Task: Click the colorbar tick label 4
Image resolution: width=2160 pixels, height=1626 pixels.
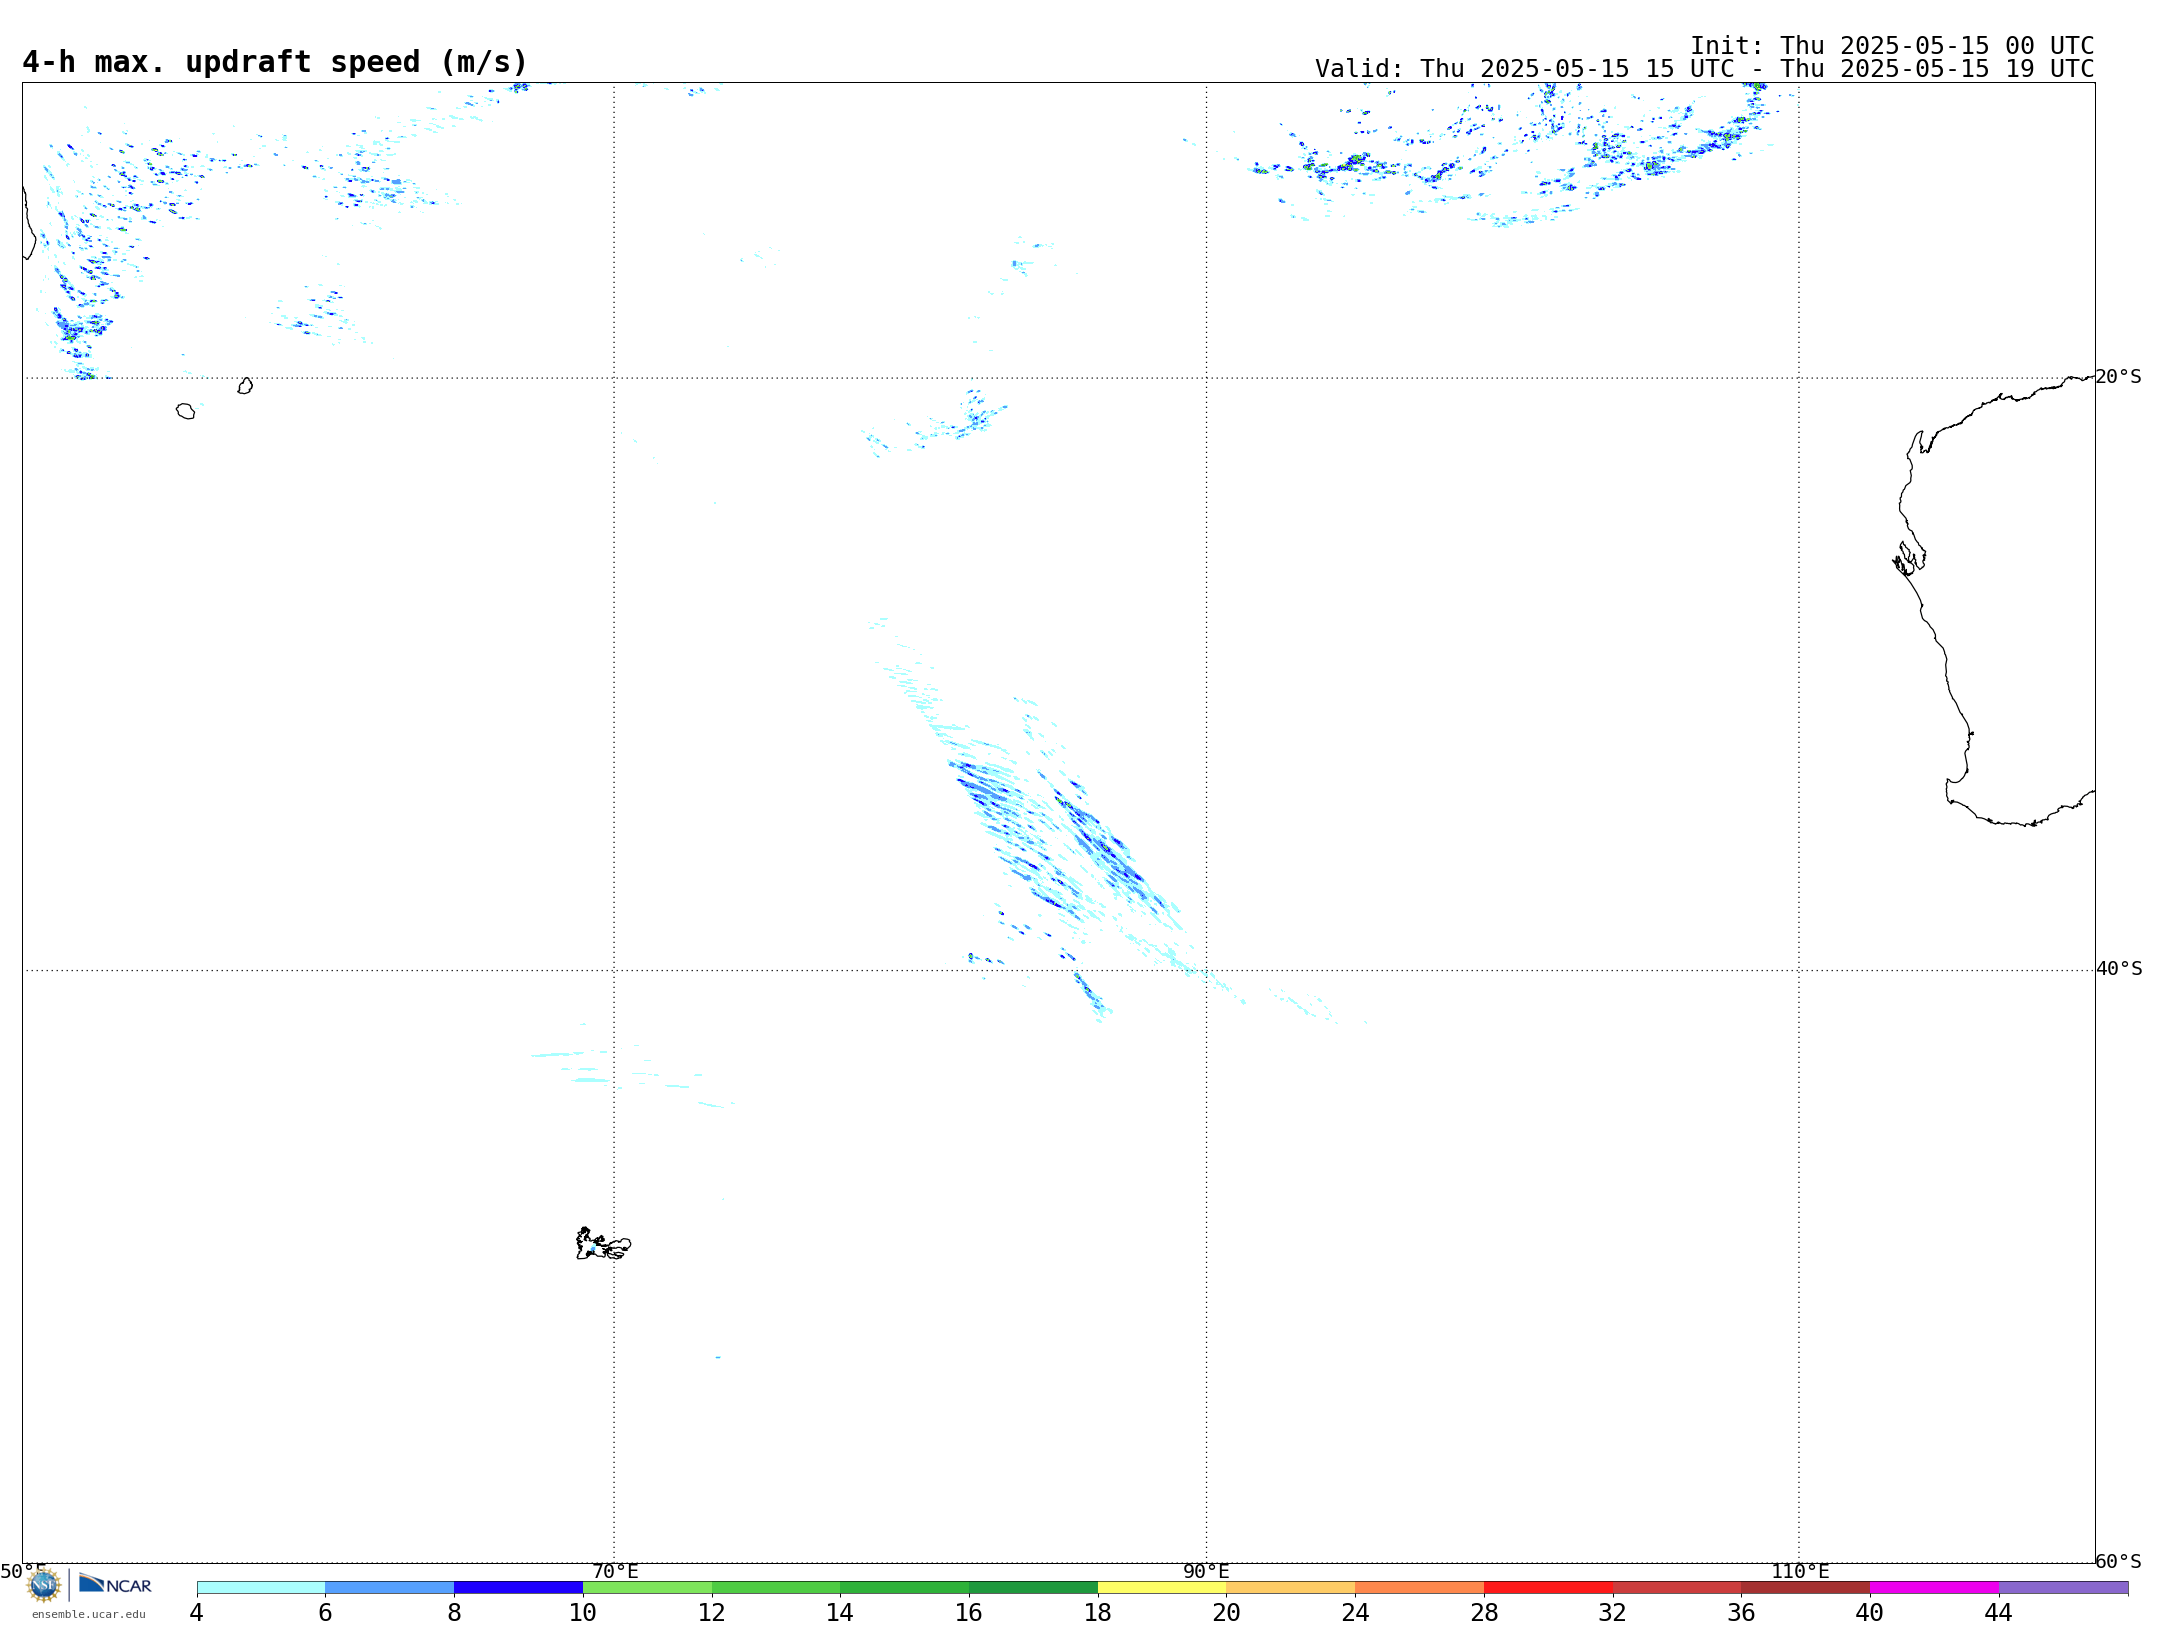Action: (196, 1612)
